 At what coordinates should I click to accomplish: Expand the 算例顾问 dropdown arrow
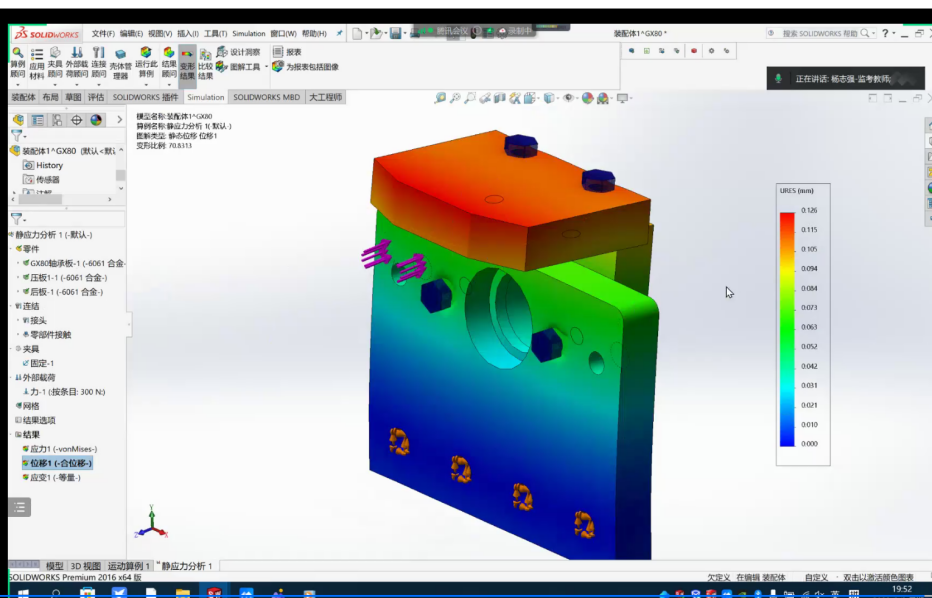tap(17, 83)
